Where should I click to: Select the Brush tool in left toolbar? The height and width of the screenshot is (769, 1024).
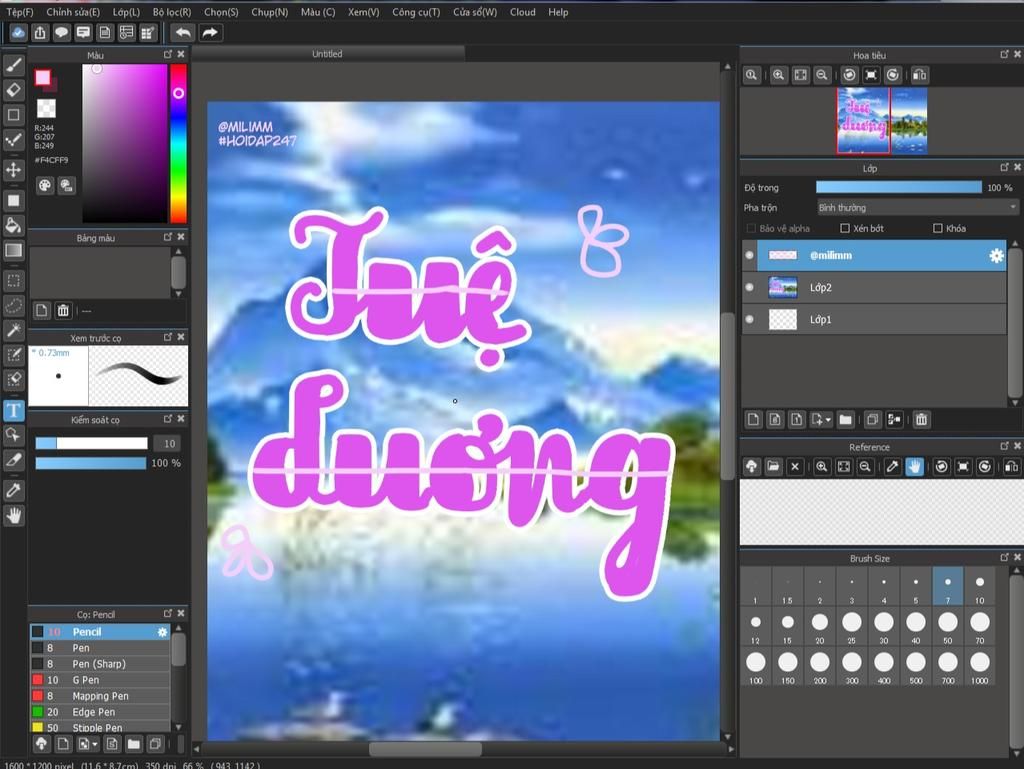click(14, 65)
